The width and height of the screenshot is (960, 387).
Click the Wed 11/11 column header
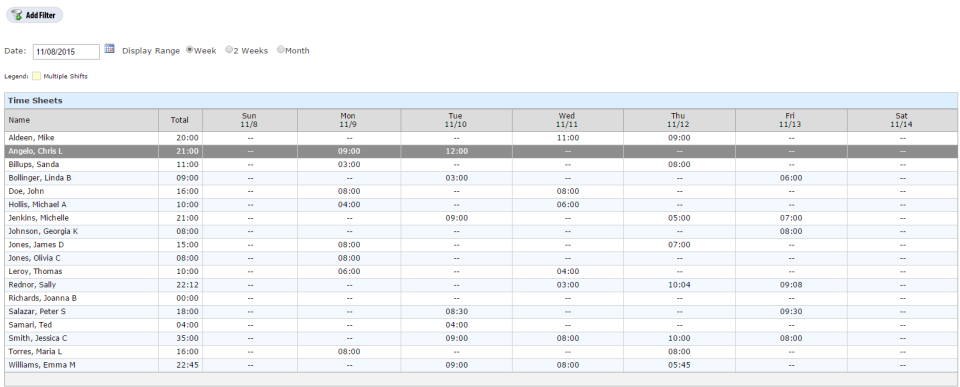point(568,121)
